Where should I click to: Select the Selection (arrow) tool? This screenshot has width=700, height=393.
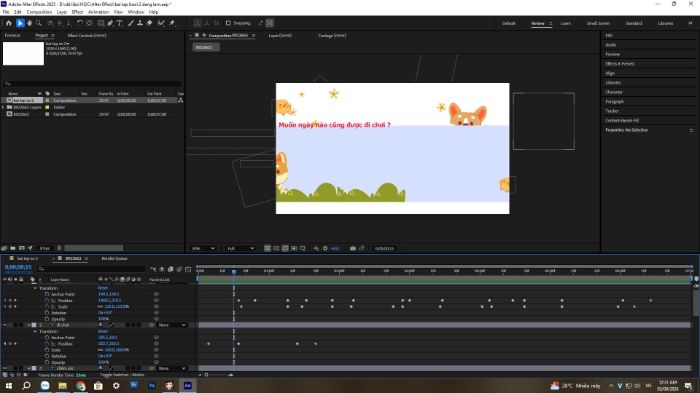click(20, 23)
